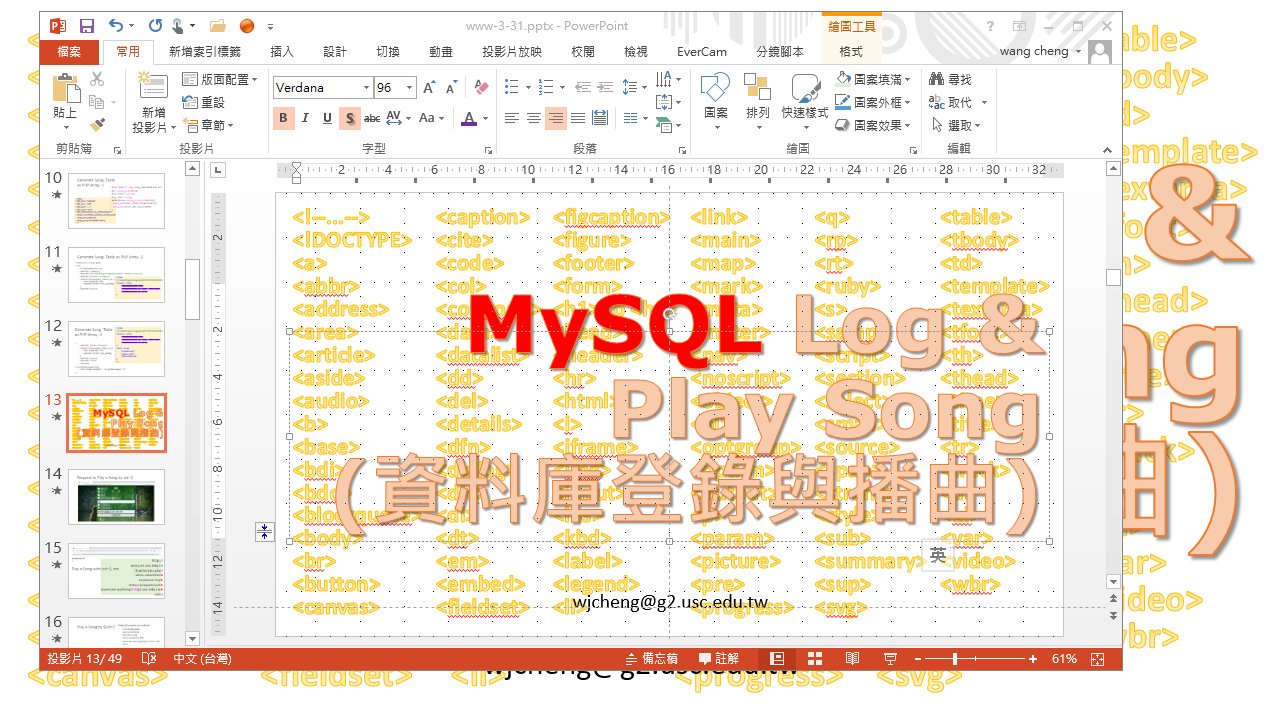Select slide 14 thumbnail
Image resolution: width=1280 pixels, height=720 pixels.
[x=116, y=497]
